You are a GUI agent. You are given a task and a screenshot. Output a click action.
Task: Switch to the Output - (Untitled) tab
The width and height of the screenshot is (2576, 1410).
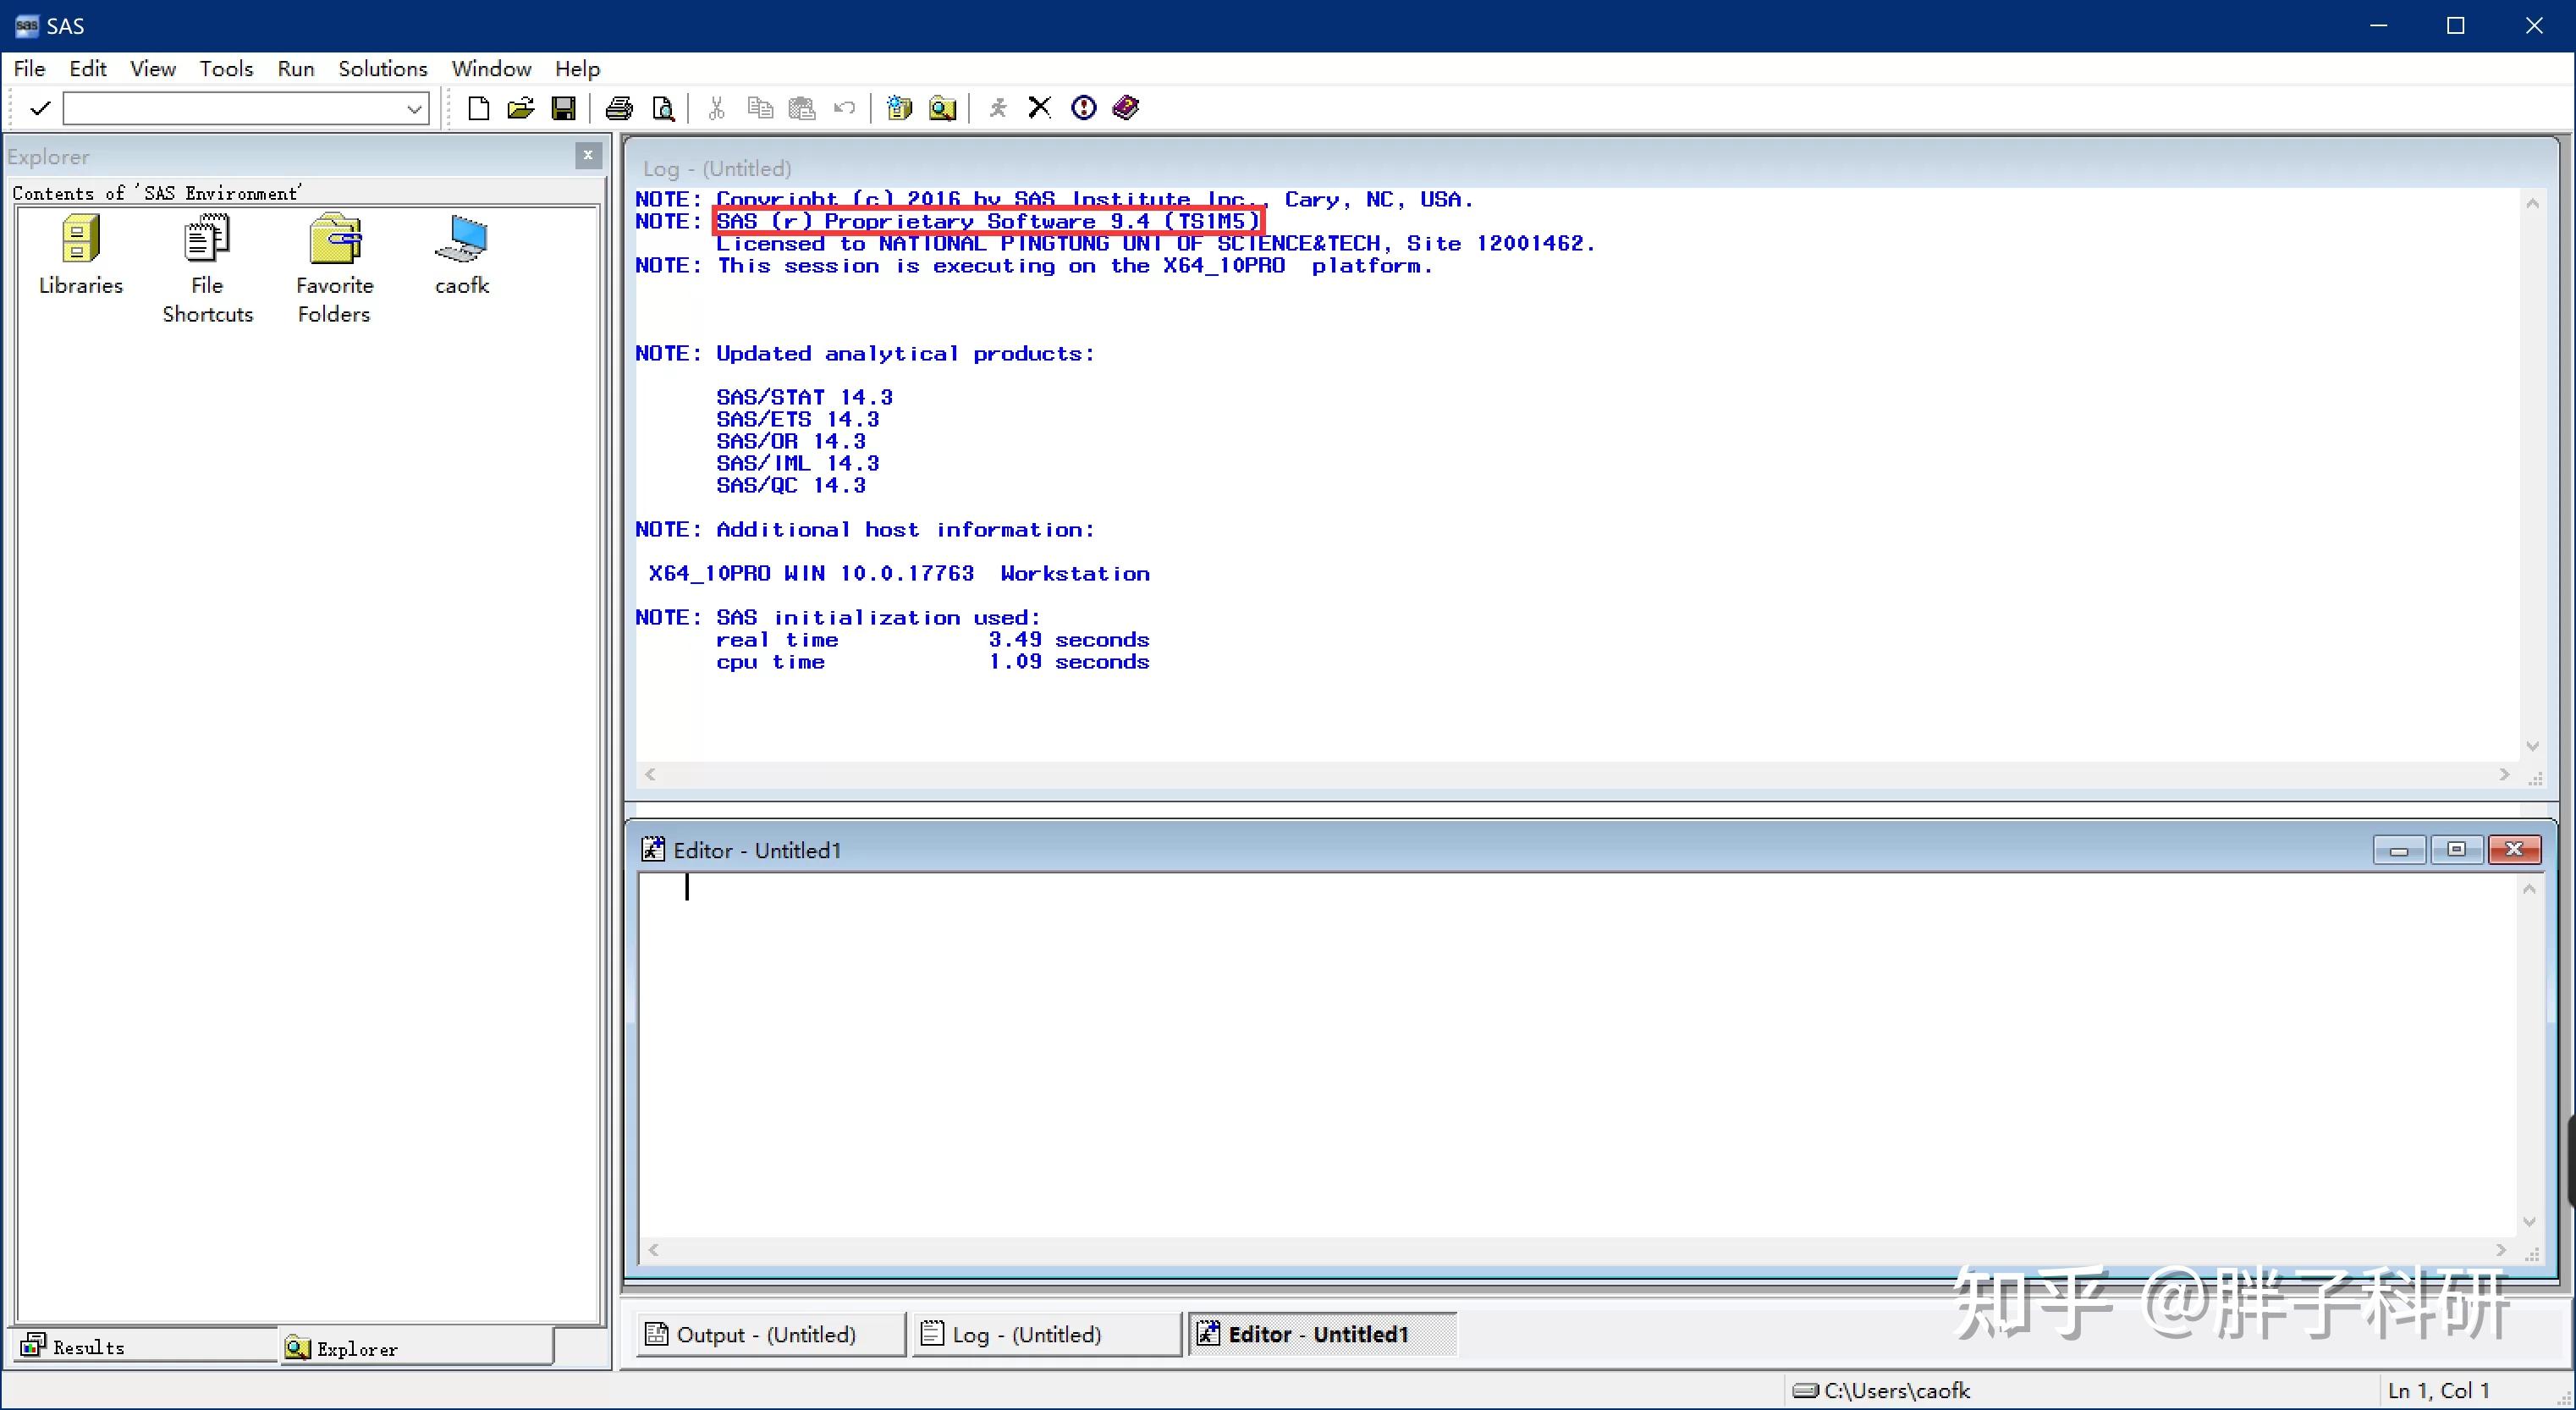click(x=766, y=1334)
